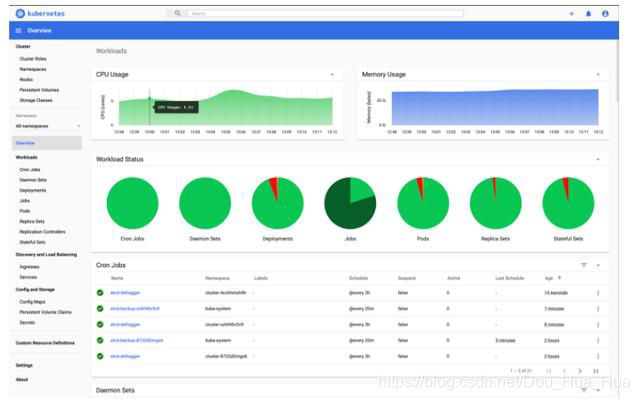The height and width of the screenshot is (400, 640).
Task: Collapse the CPU Usage card
Action: point(332,74)
